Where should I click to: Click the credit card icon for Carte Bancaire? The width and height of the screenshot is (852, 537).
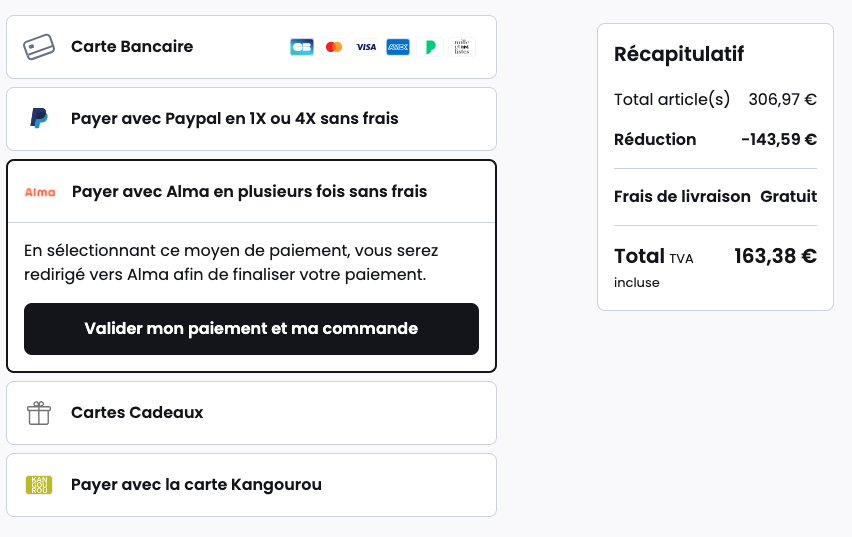coord(39,47)
